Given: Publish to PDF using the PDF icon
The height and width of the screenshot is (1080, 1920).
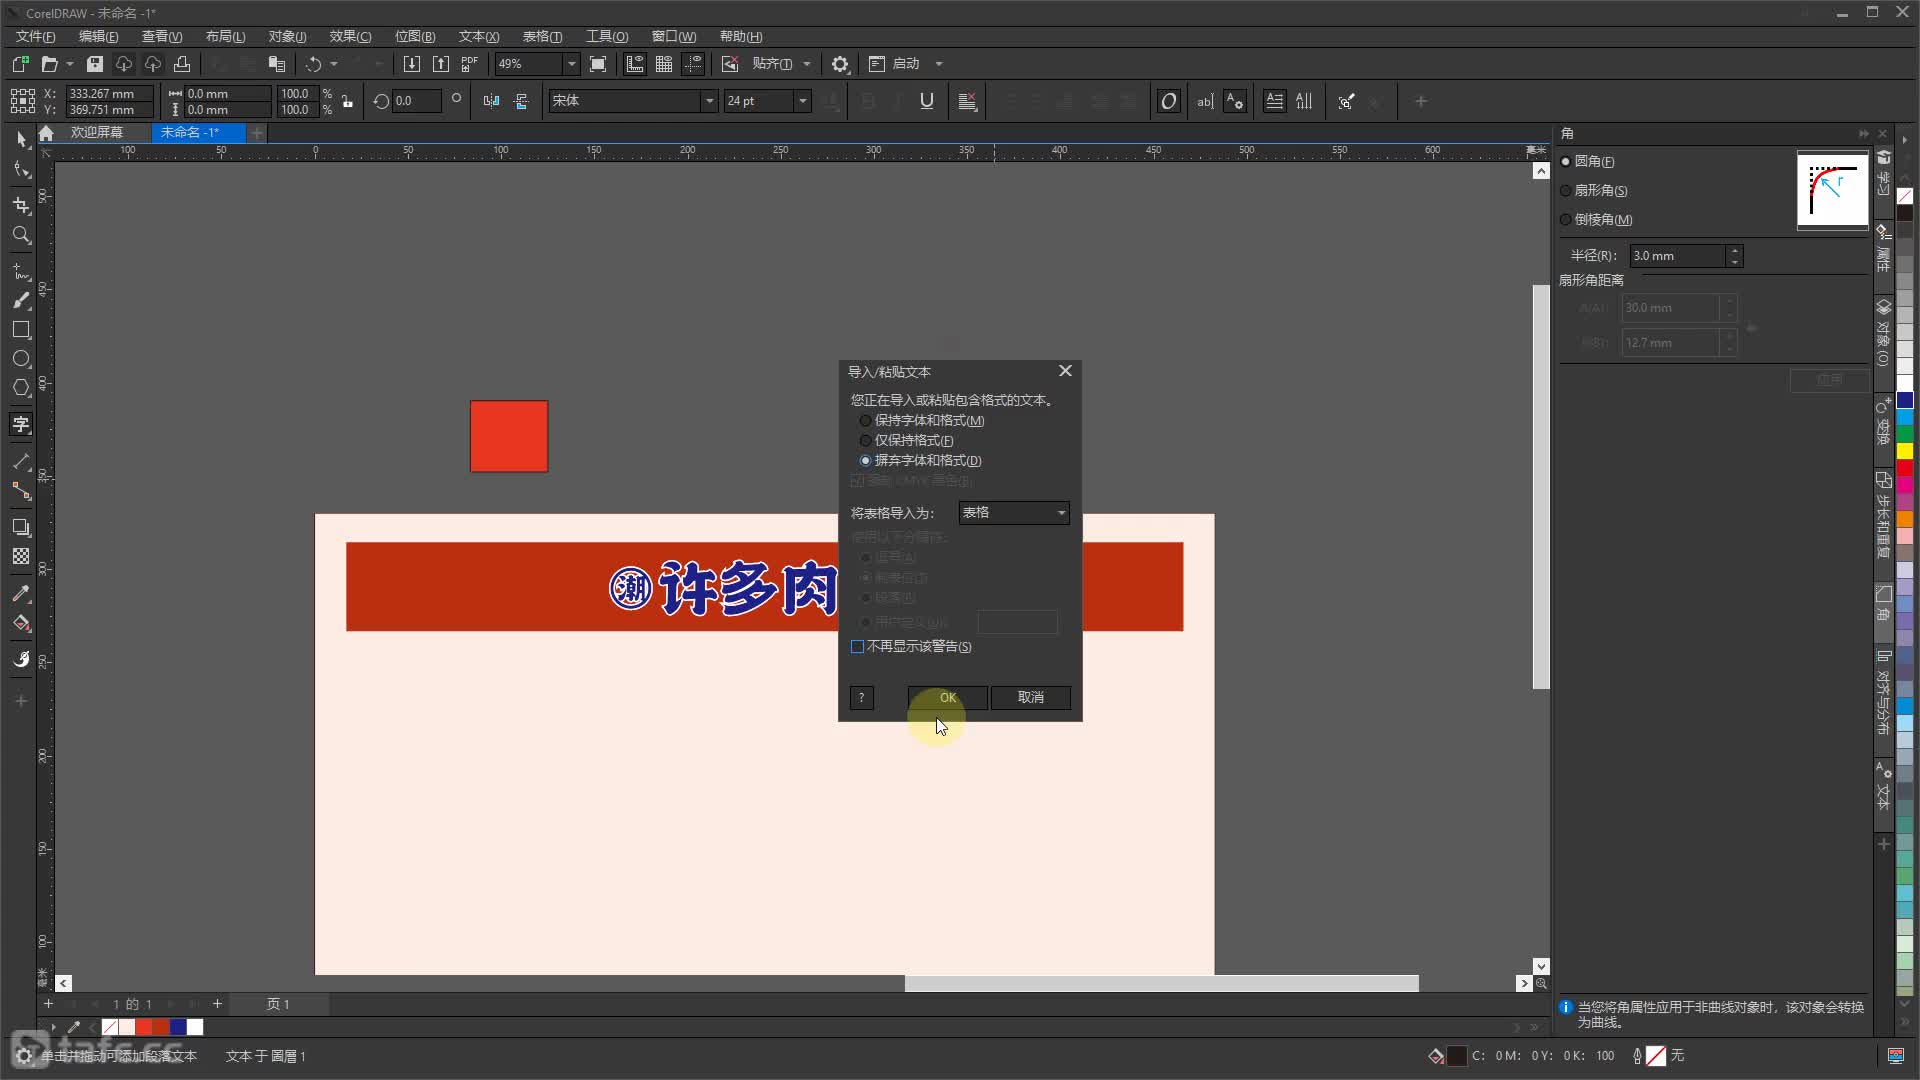Looking at the screenshot, I should tap(470, 64).
